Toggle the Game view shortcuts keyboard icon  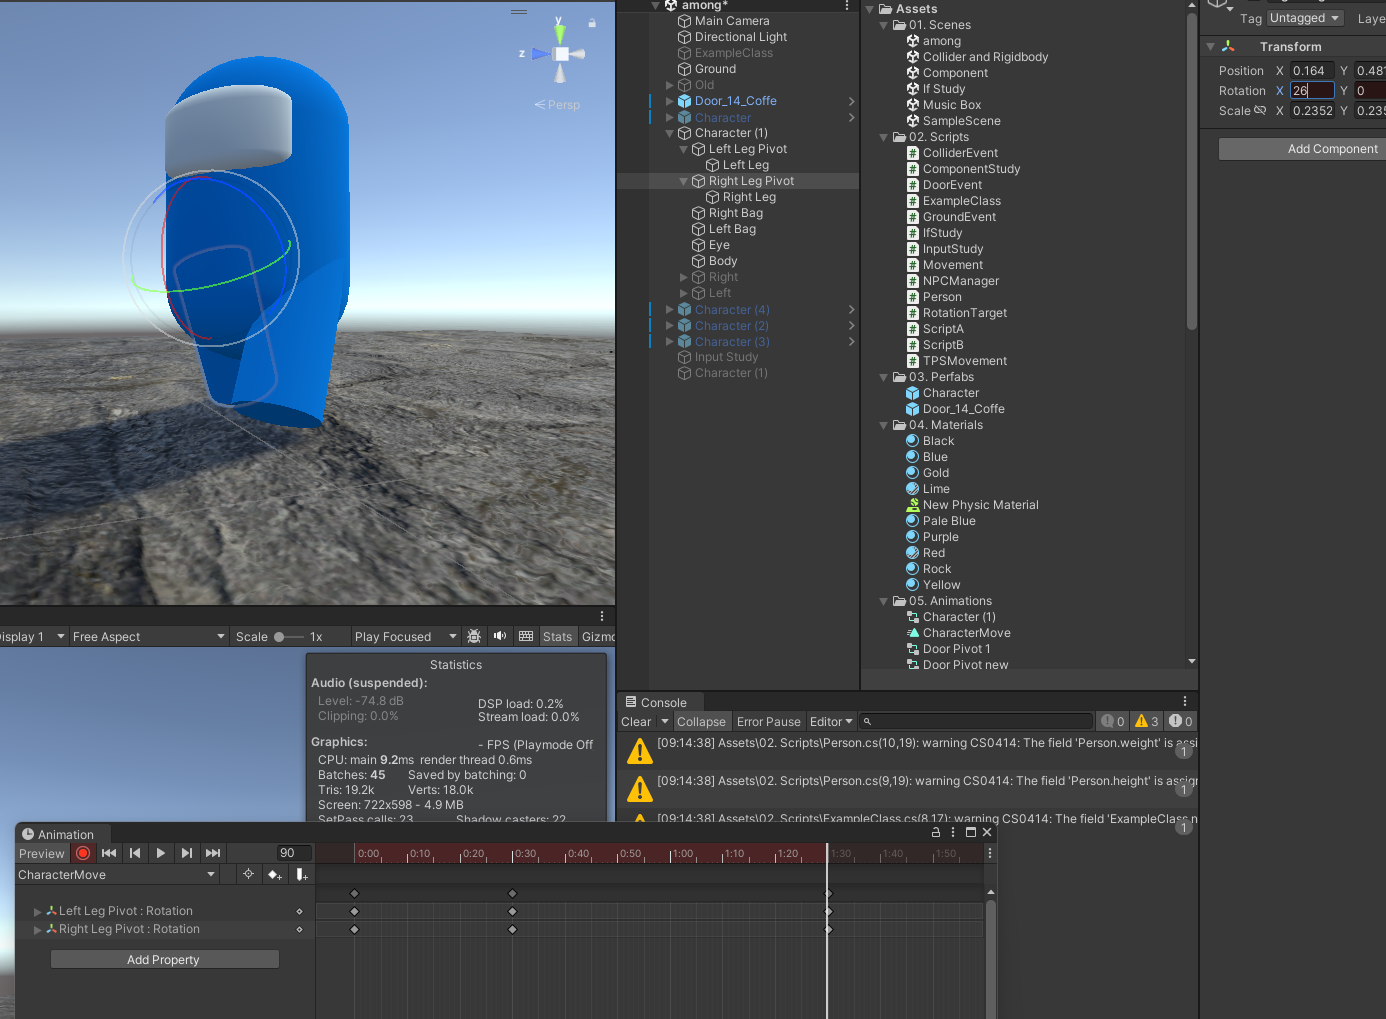[x=526, y=636]
